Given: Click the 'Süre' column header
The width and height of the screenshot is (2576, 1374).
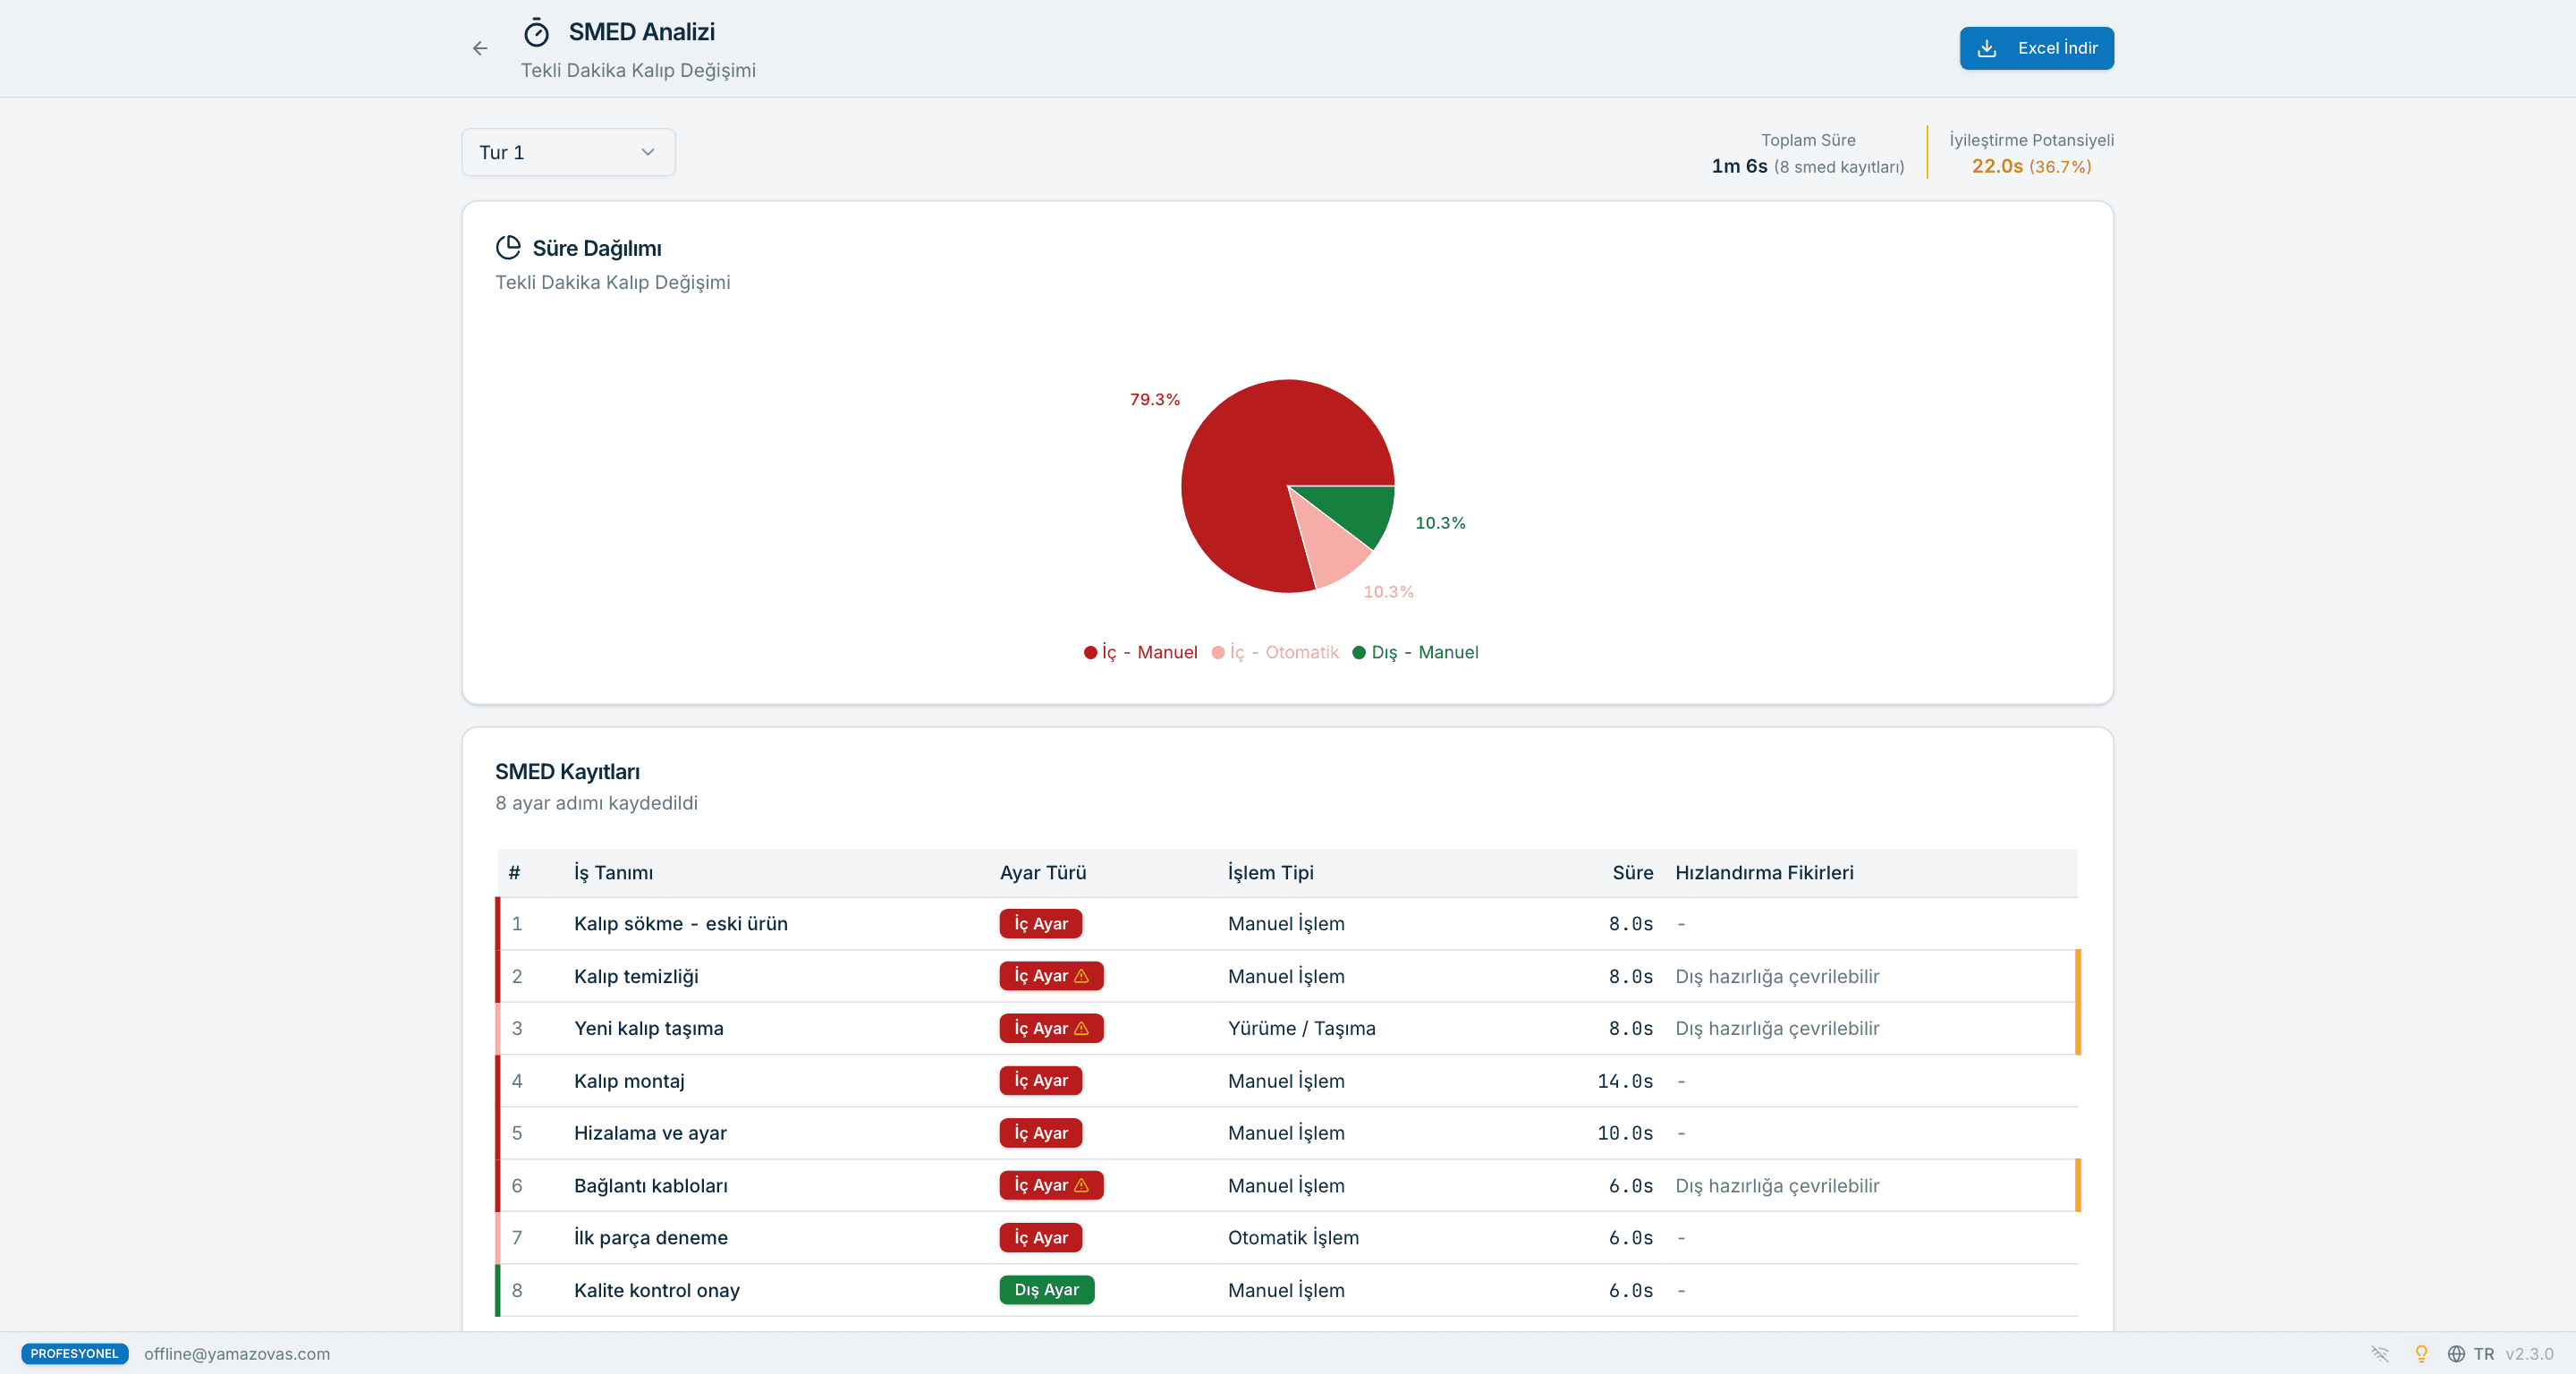Looking at the screenshot, I should click(x=1632, y=872).
